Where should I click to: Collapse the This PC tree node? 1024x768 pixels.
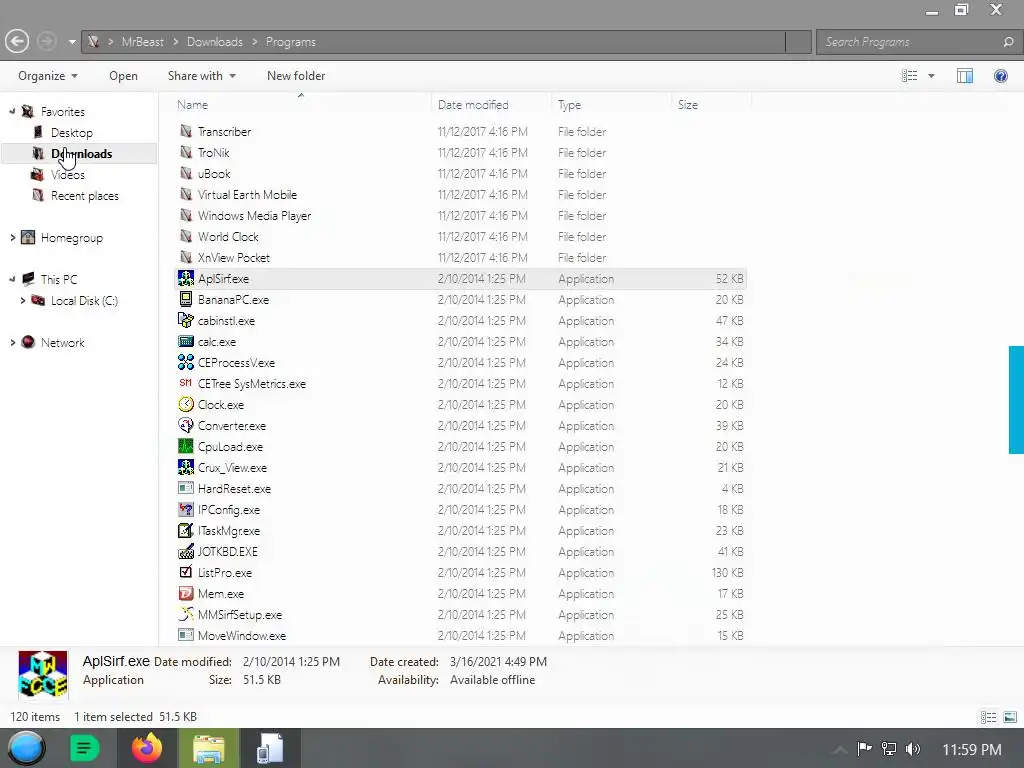point(12,280)
